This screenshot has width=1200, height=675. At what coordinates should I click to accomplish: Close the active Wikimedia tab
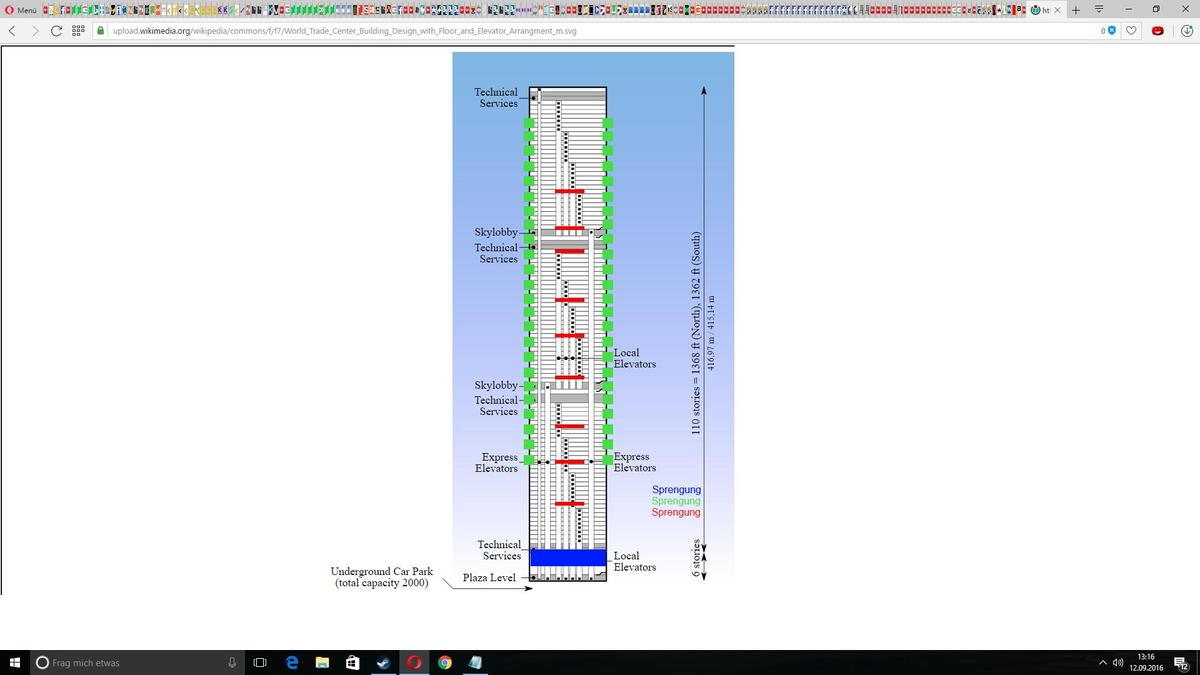1057,10
